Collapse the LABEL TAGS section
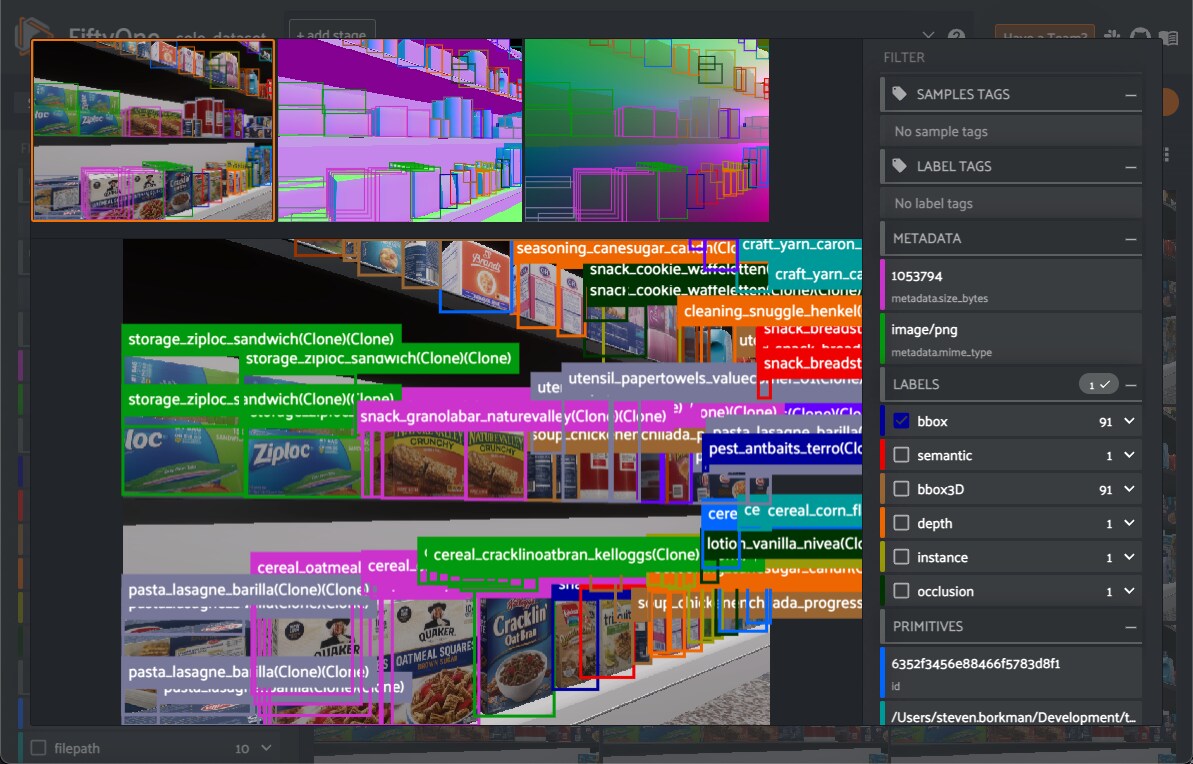The width and height of the screenshot is (1193, 764). point(1131,167)
